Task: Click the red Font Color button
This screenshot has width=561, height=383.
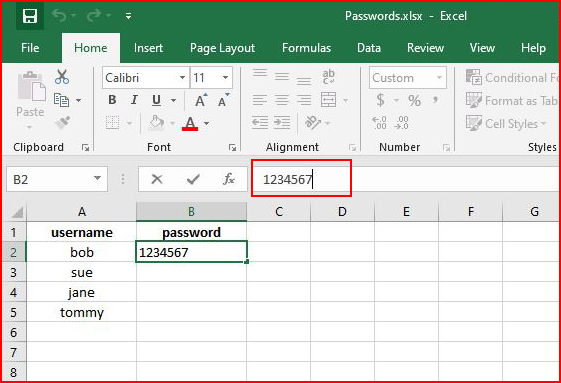Action: tap(190, 123)
